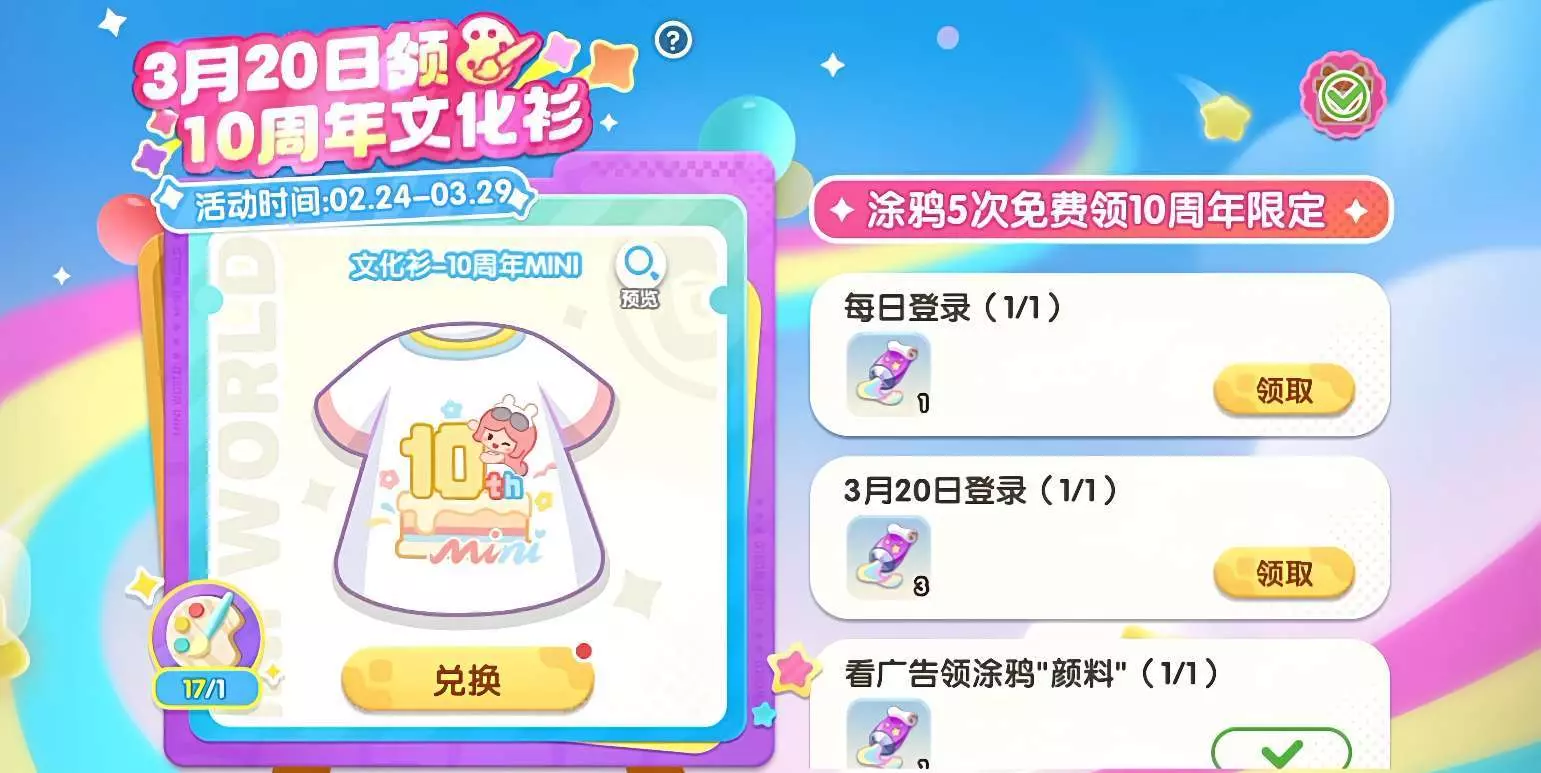The width and height of the screenshot is (1541, 773).
Task: Select the March 20 login reward icon
Action: [x=889, y=557]
